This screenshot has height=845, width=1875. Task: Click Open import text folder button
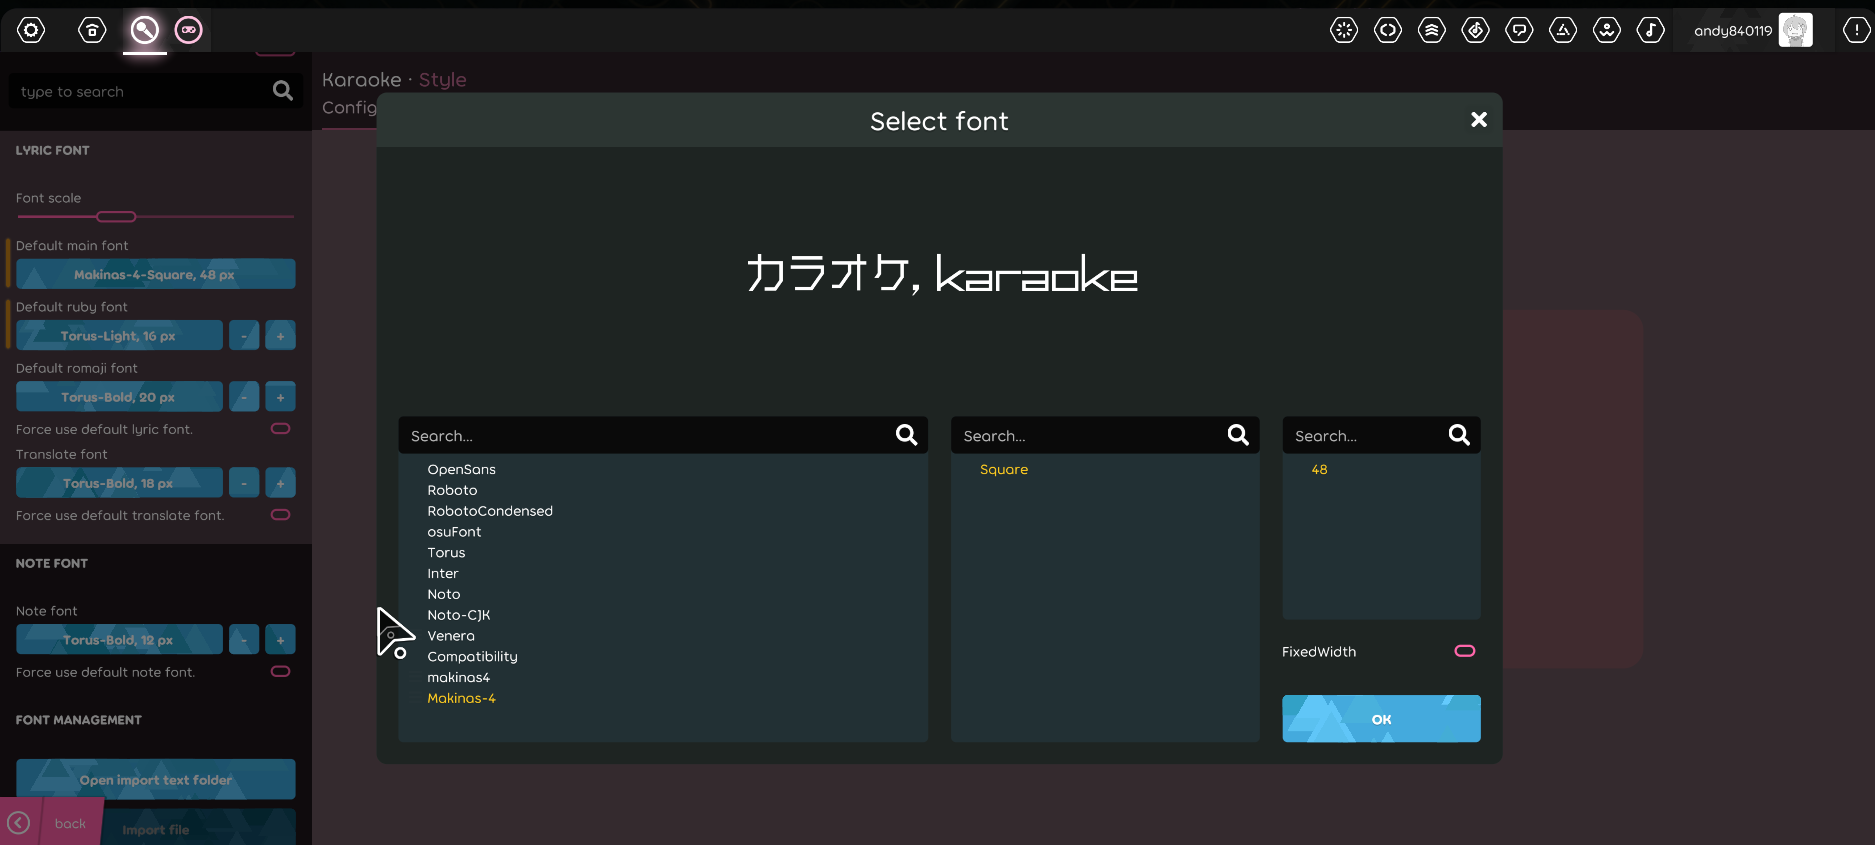pos(156,780)
